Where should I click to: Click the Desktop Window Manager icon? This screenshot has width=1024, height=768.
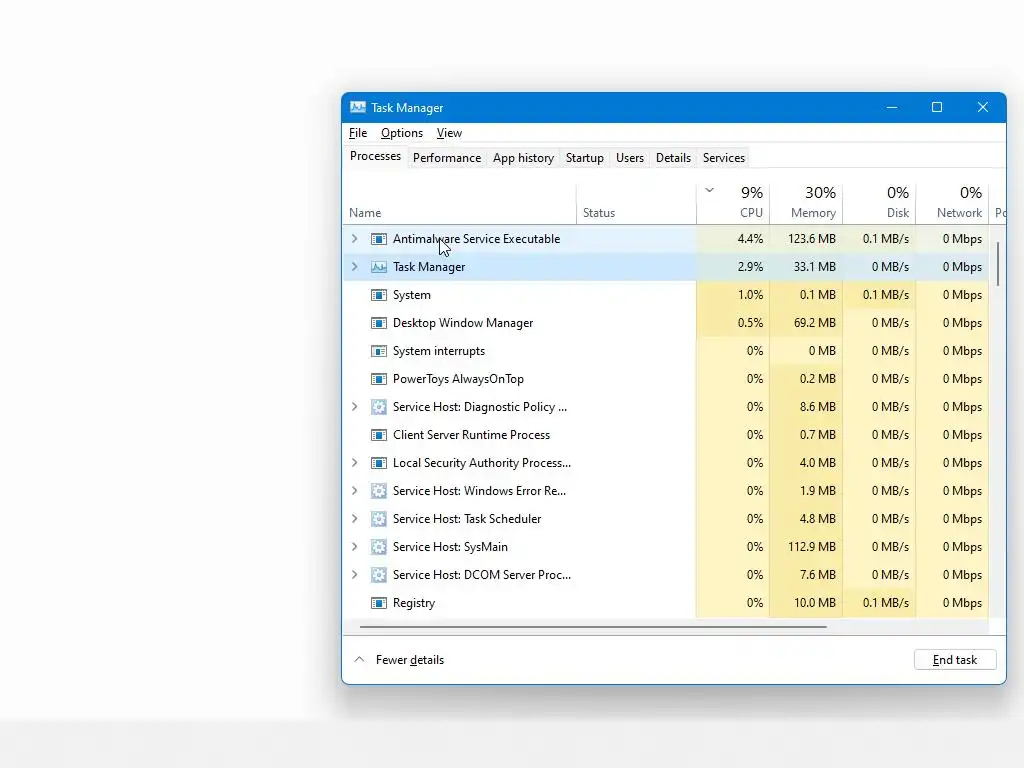tap(379, 323)
